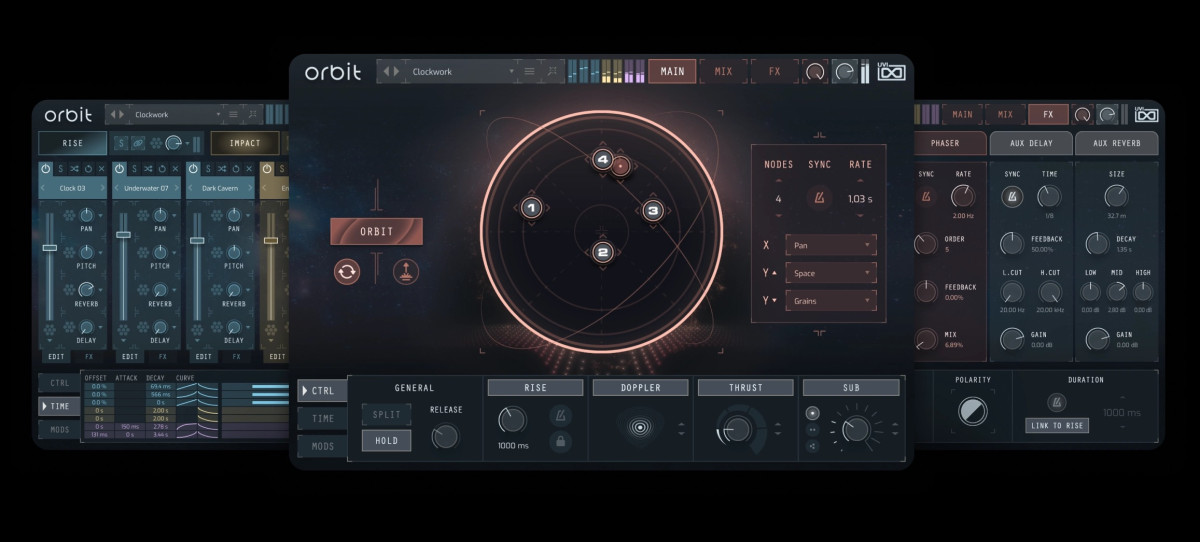Click the padlock icon in the RISE section
This screenshot has height=542, width=1200.
560,441
